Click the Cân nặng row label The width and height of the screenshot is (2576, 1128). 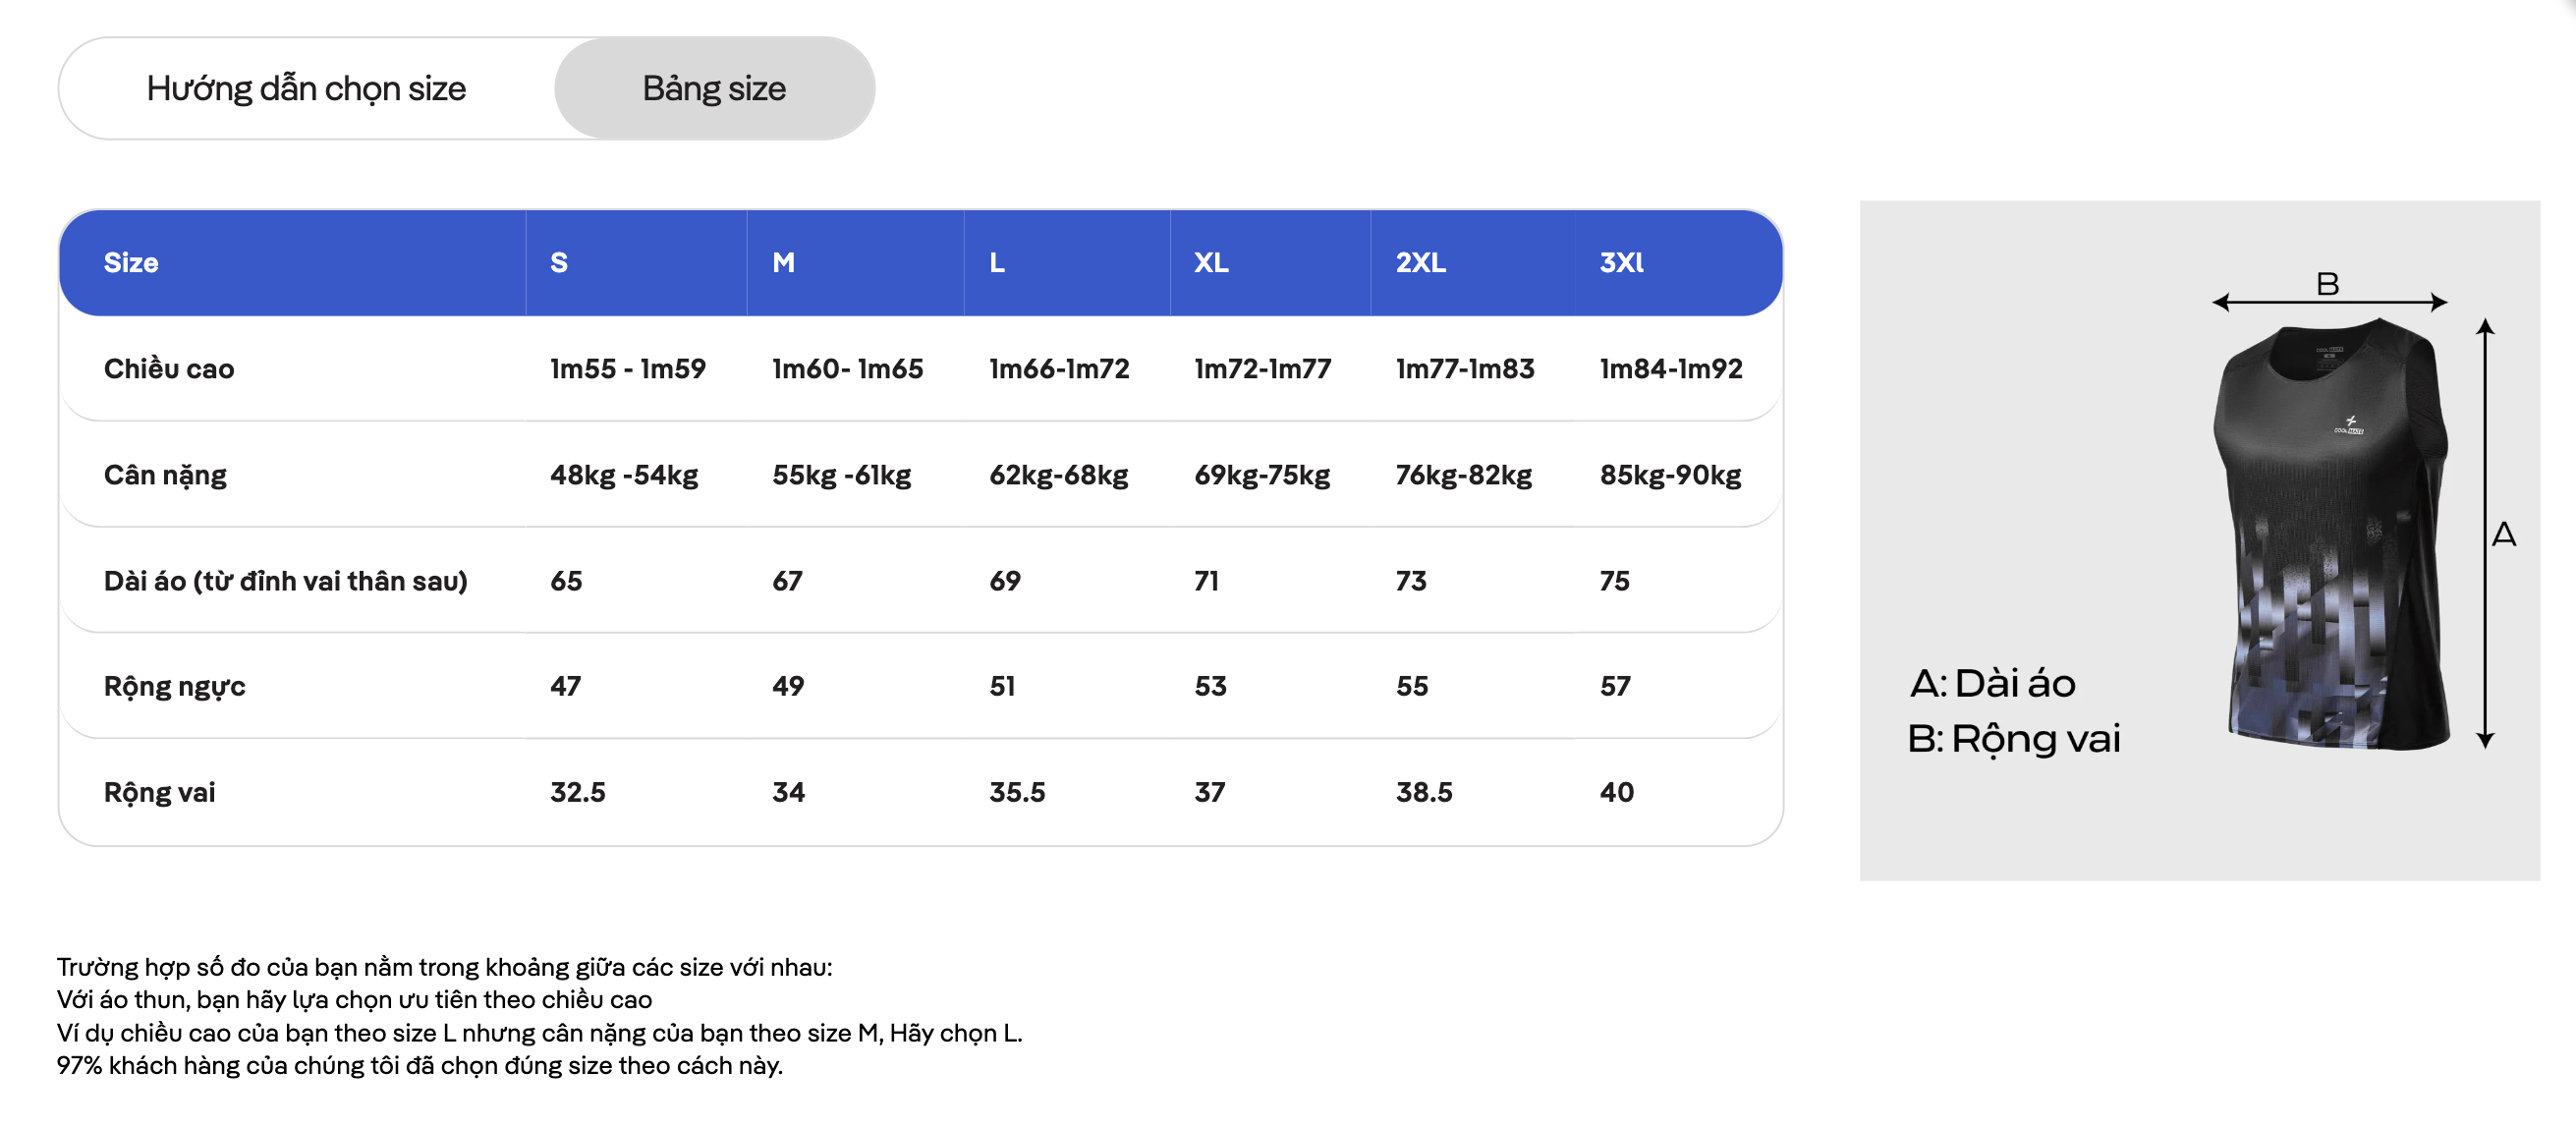pyautogui.click(x=165, y=475)
